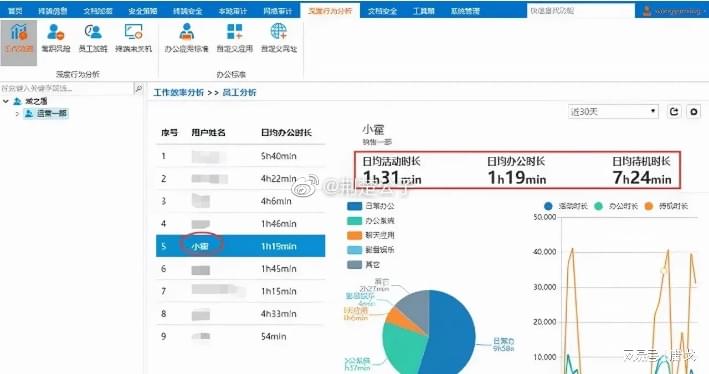
Task: Toggle the 日常办公 pie legend swatch
Action: coord(354,206)
